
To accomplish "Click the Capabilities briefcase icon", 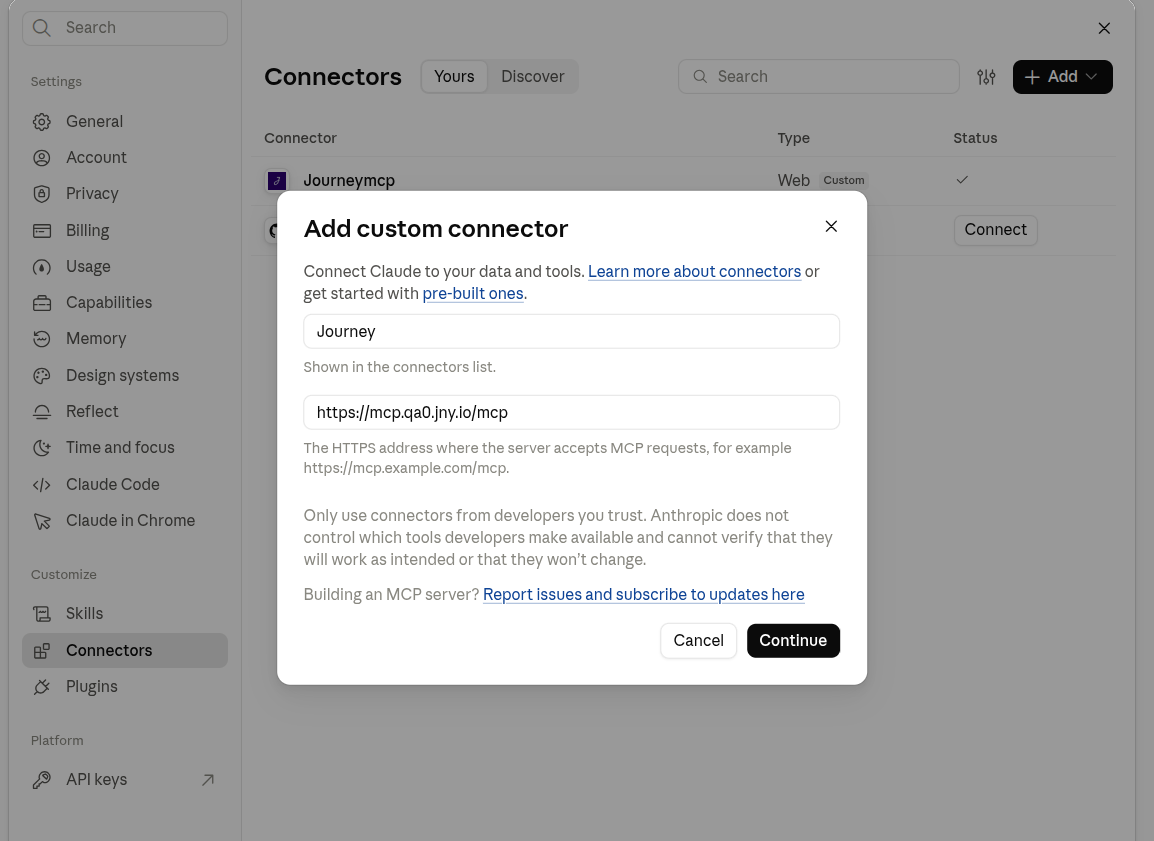I will pos(42,302).
